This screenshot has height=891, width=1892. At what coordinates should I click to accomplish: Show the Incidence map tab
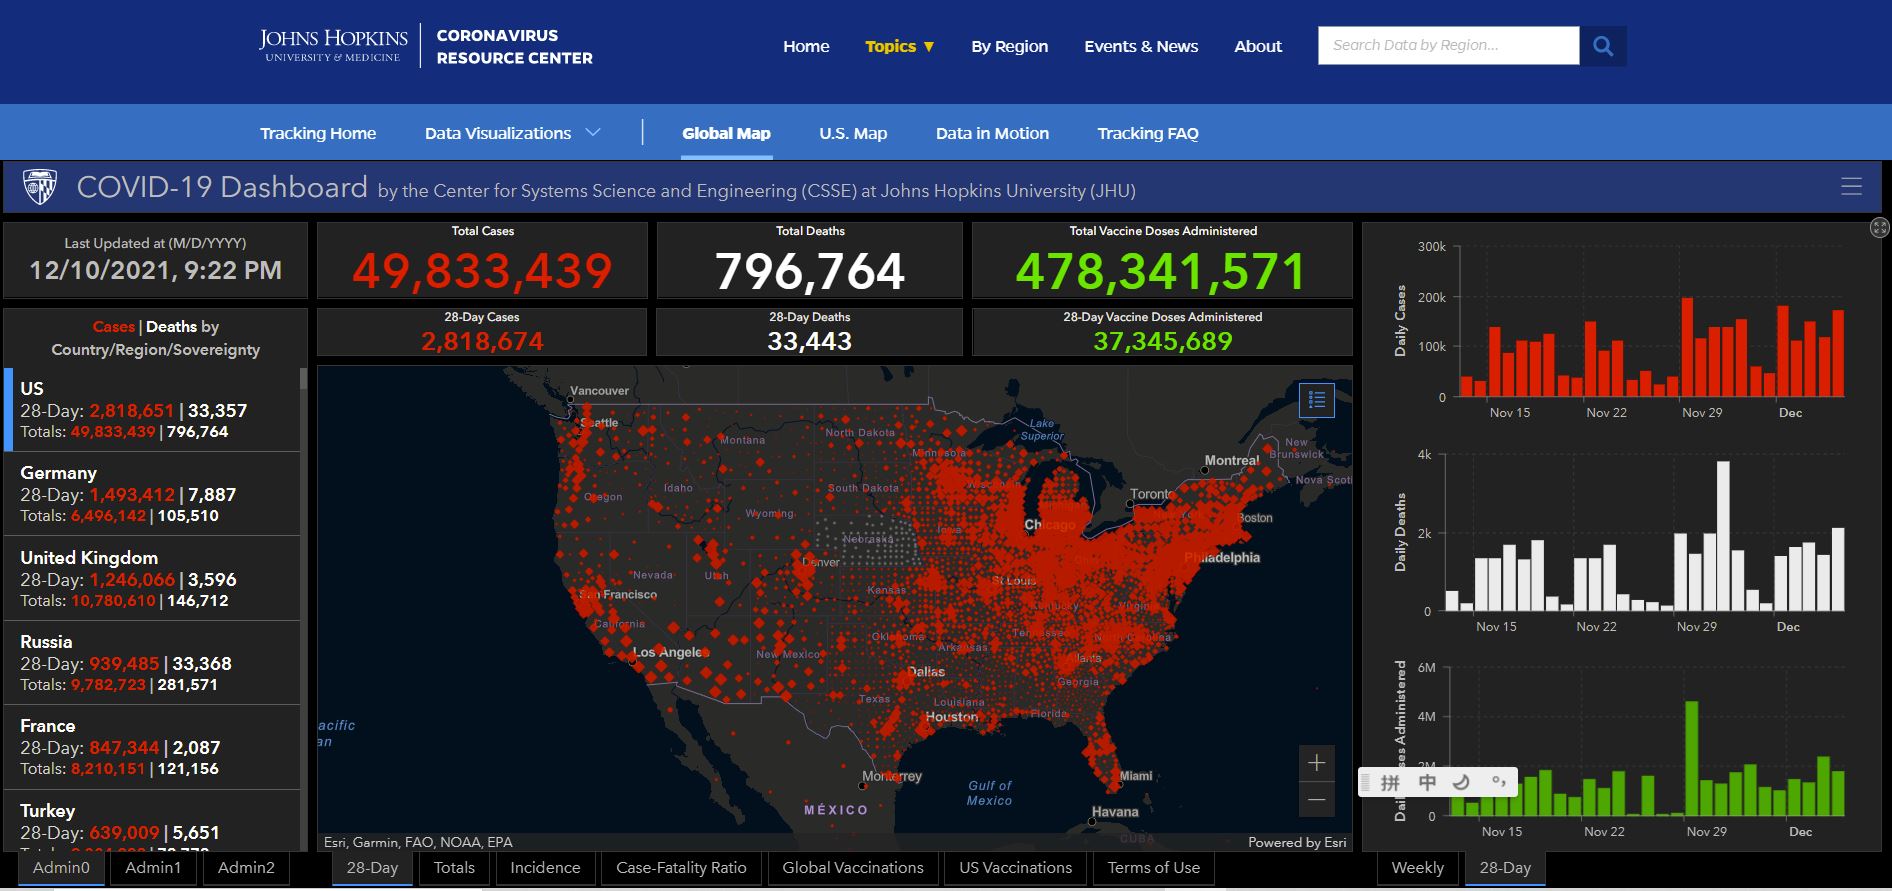point(545,868)
